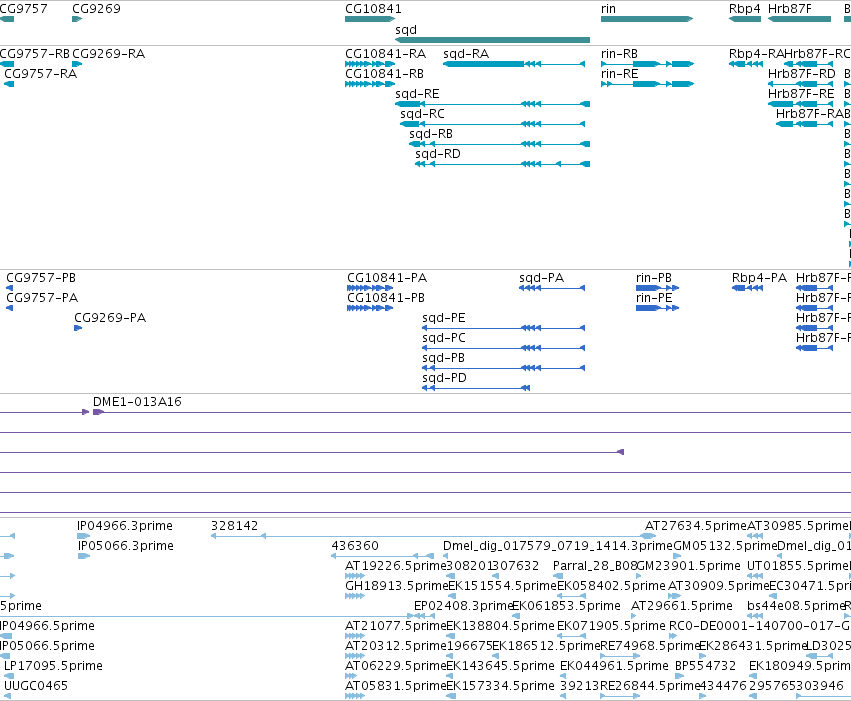The image size is (851, 701).
Task: Select the AT30909.5prime EST
Action: coord(675,596)
